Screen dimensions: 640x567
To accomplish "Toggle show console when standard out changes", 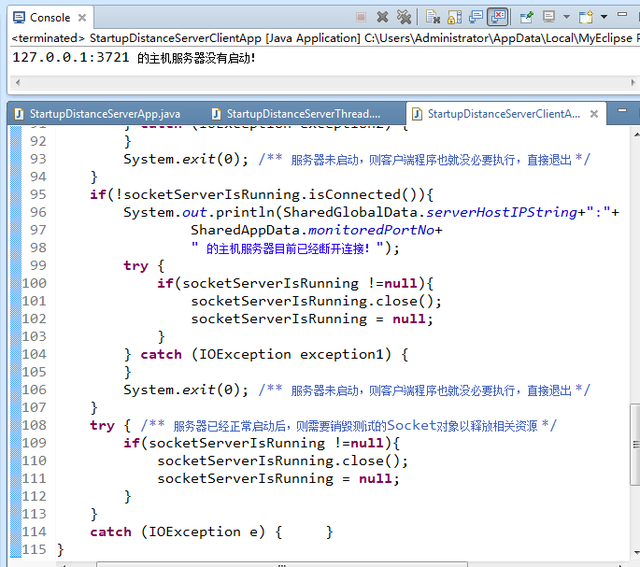I will pyautogui.click(x=476, y=17).
